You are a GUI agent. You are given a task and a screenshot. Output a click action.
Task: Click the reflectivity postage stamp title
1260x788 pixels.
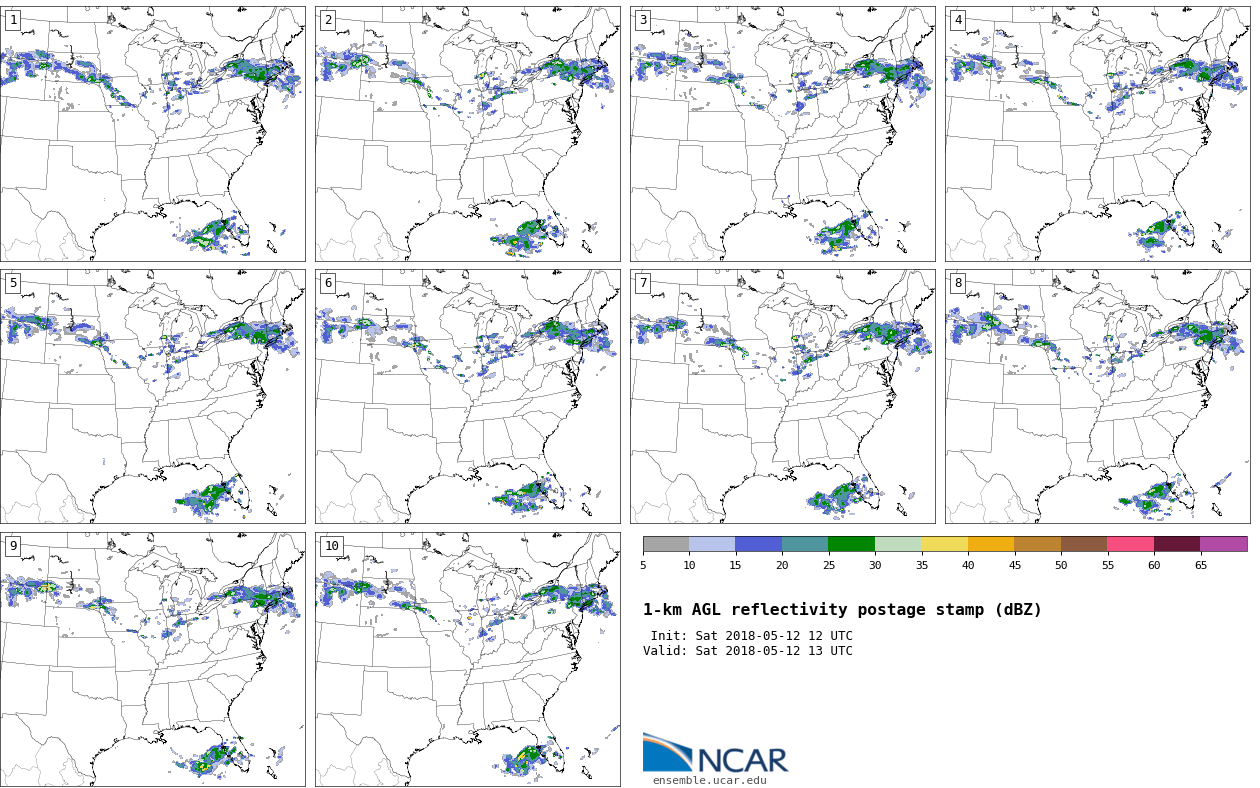click(x=842, y=610)
